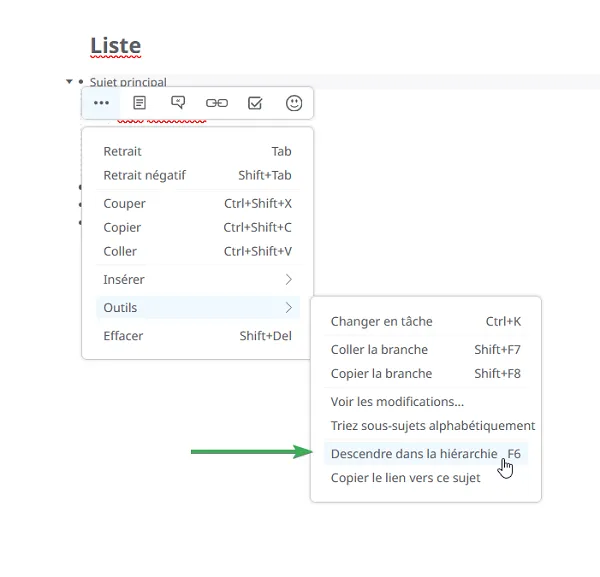Select Coller la branche option
600x577 pixels.
[426, 350]
